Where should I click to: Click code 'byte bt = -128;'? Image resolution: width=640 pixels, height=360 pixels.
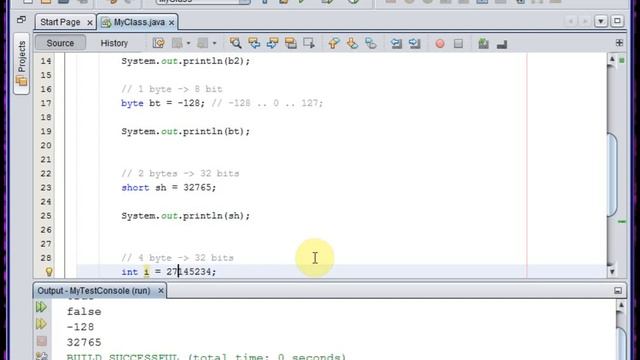click(163, 103)
